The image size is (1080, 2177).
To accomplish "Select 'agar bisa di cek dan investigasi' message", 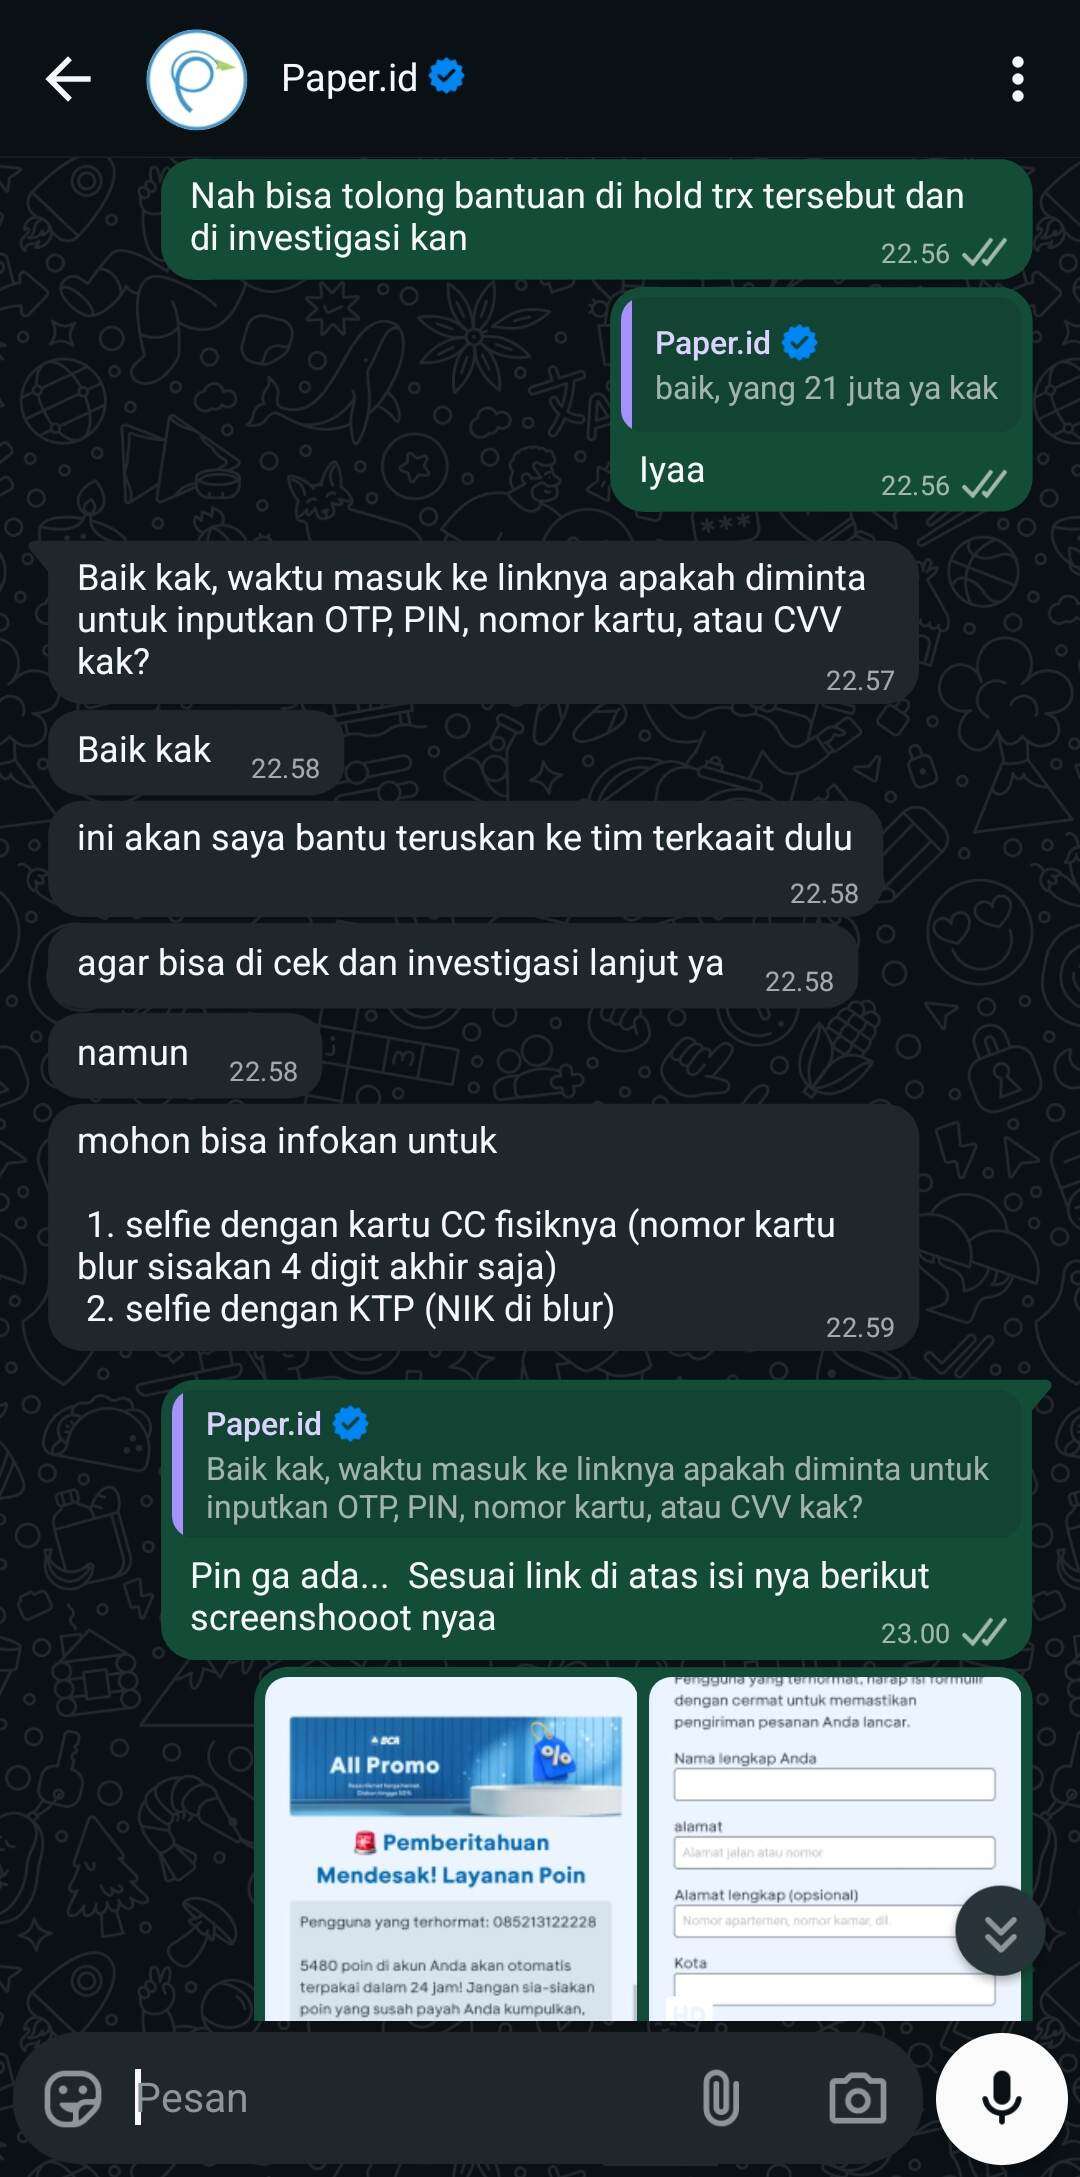I will [x=452, y=965].
